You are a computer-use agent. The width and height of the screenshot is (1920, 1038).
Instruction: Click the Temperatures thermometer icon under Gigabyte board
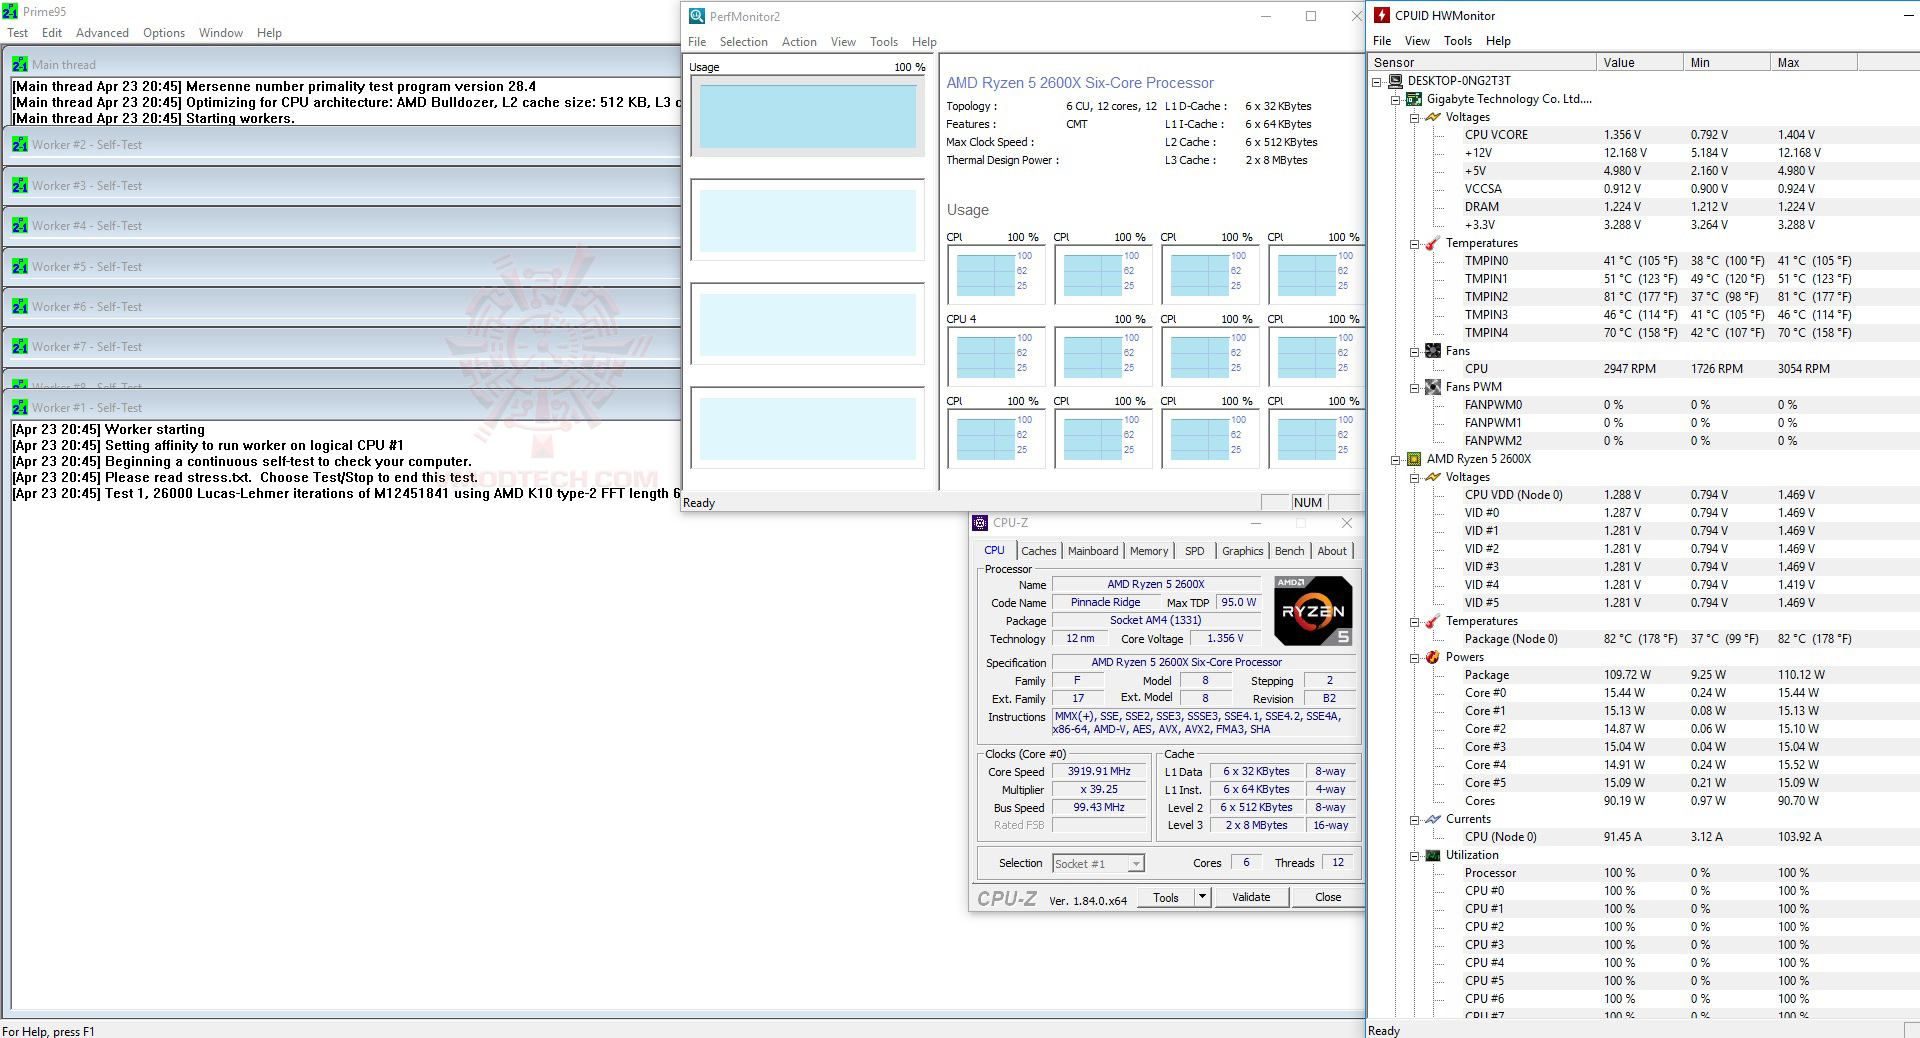[1433, 243]
